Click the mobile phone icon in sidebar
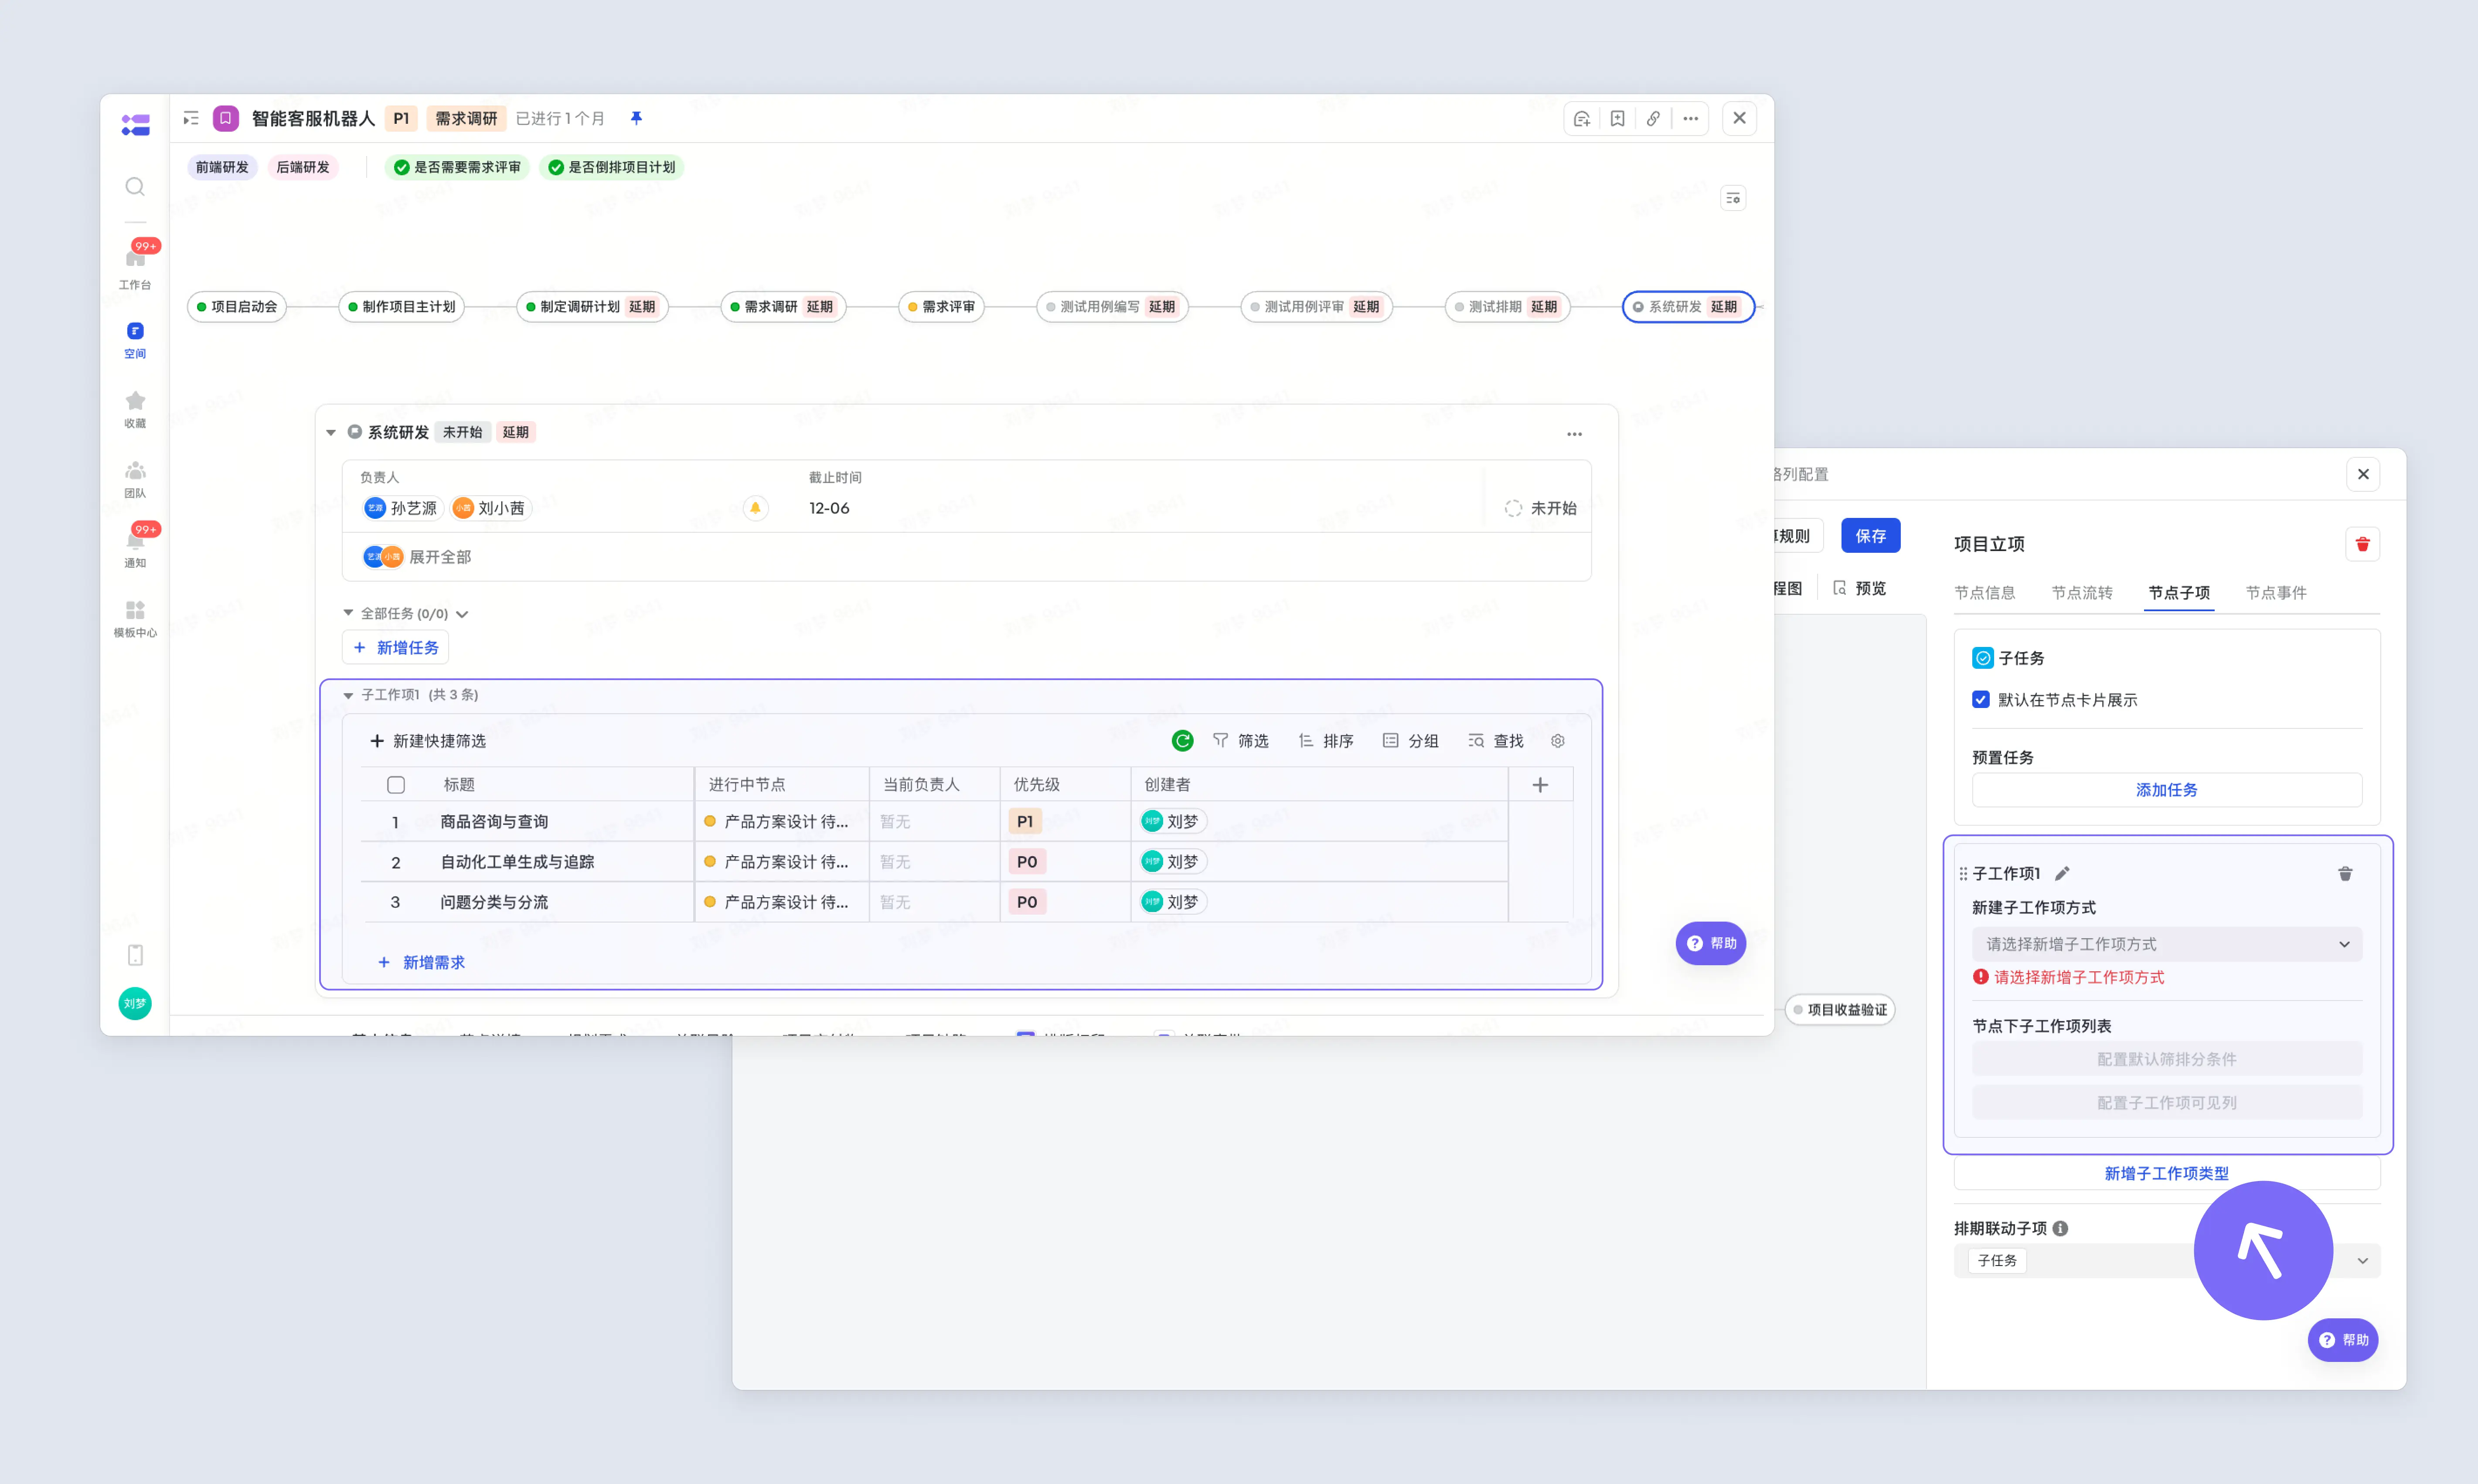The image size is (2478, 1484). [x=135, y=955]
